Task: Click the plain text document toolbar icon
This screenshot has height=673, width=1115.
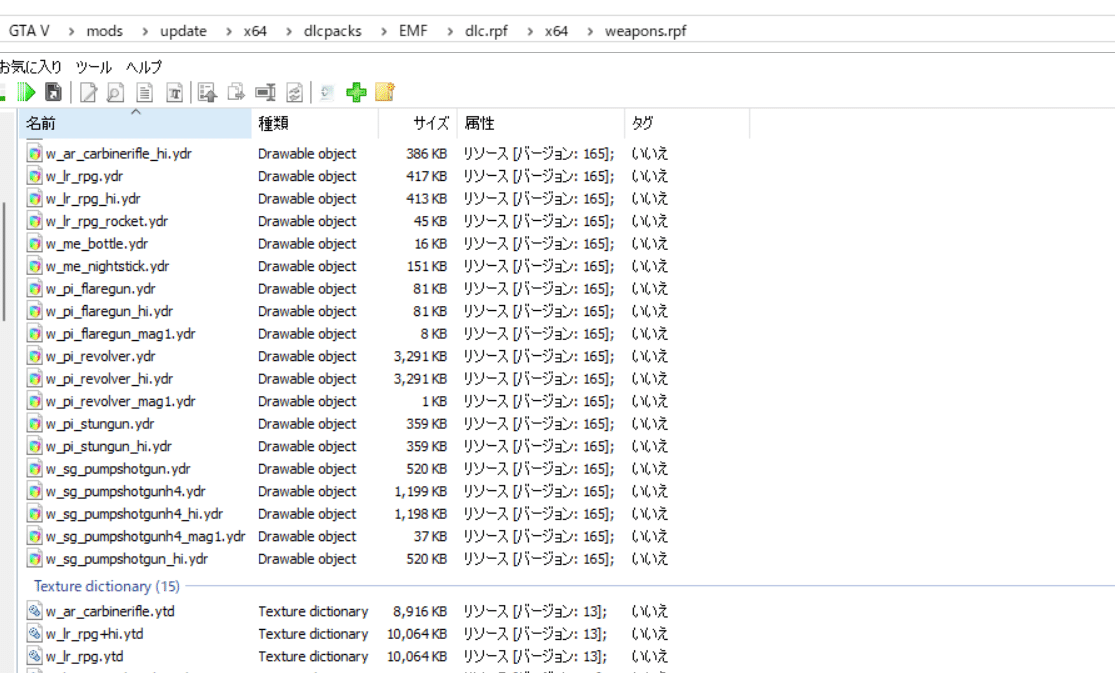Action: click(x=144, y=92)
